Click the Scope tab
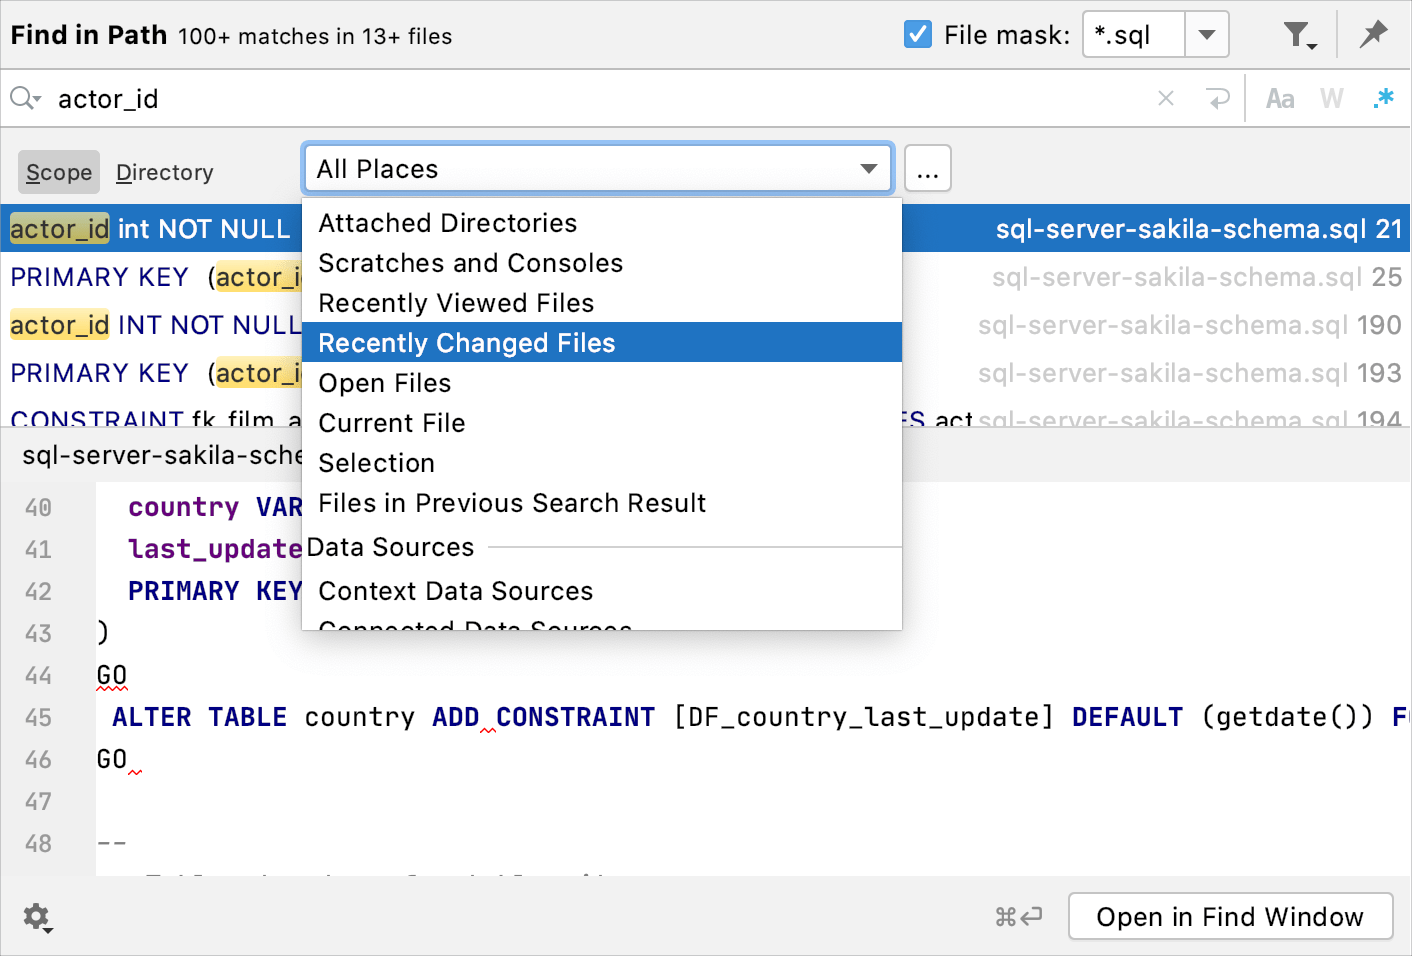The height and width of the screenshot is (956, 1412). (59, 172)
